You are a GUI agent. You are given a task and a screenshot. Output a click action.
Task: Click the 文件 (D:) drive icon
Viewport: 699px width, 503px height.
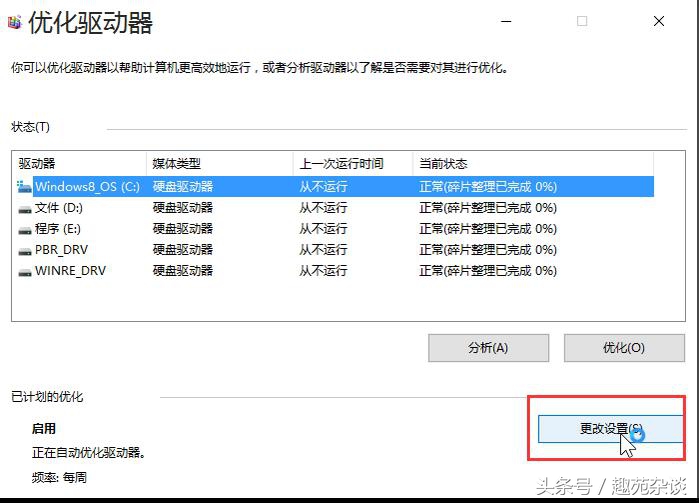(25, 208)
